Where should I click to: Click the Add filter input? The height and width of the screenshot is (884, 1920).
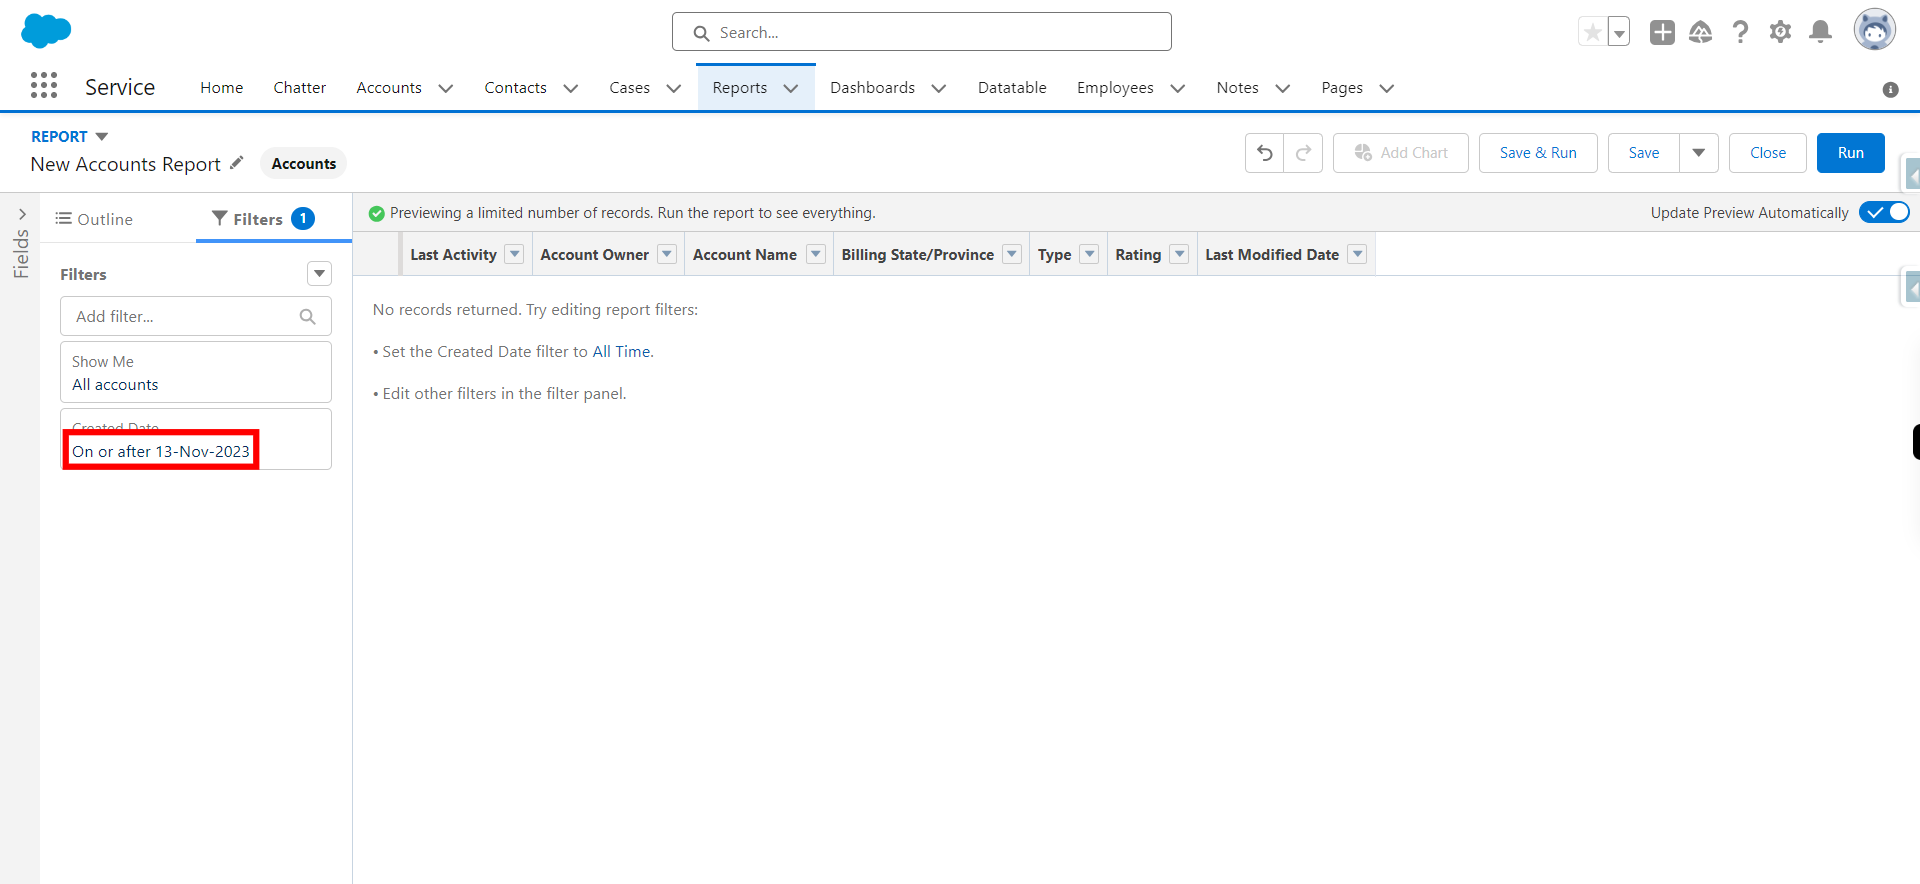tap(196, 316)
